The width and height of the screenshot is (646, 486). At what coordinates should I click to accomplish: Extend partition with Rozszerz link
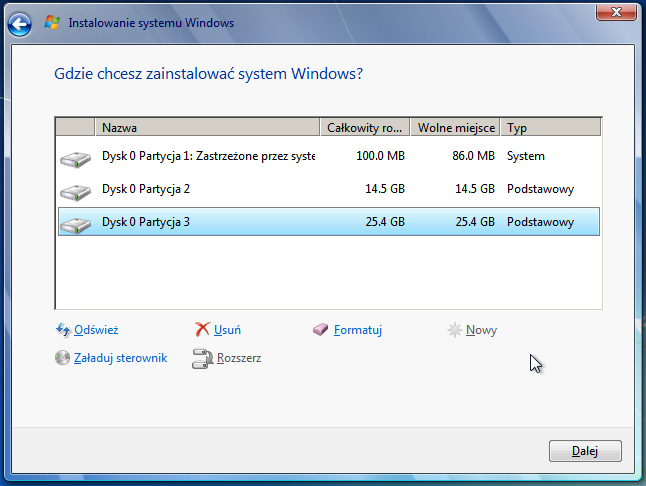(239, 358)
